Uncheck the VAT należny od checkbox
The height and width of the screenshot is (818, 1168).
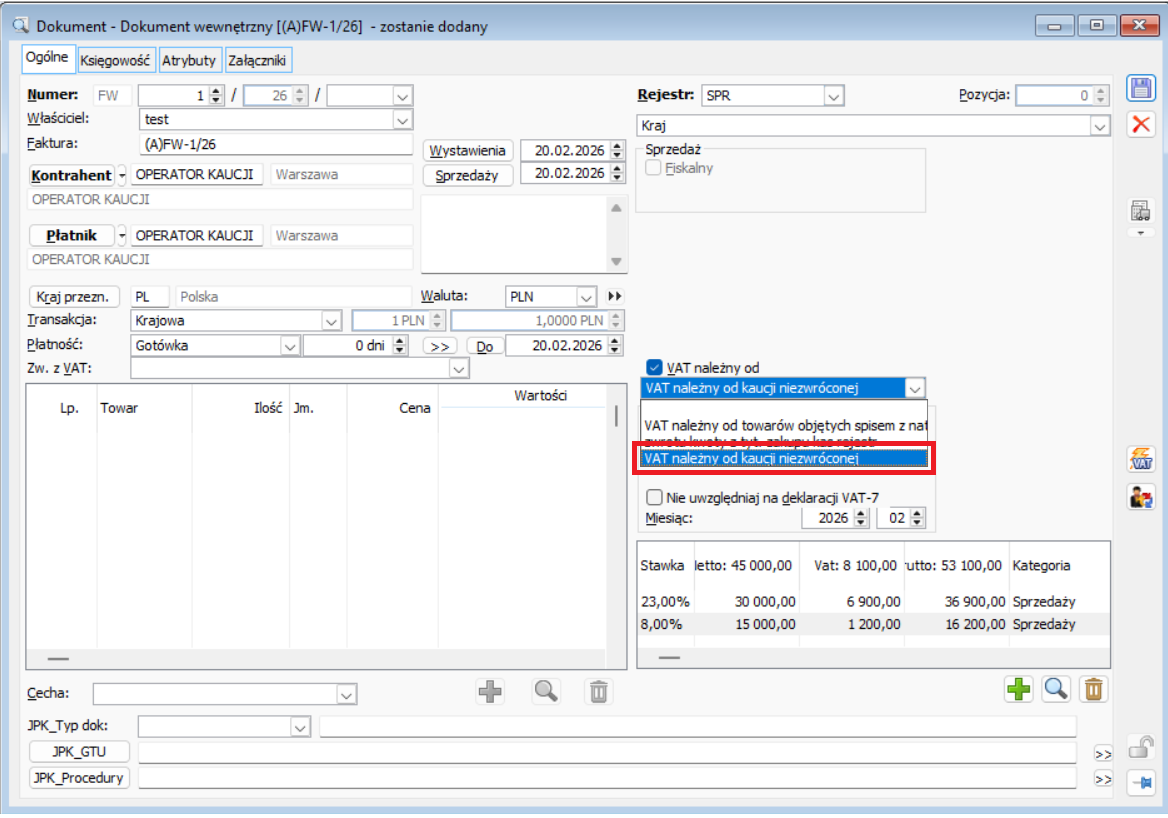point(655,367)
